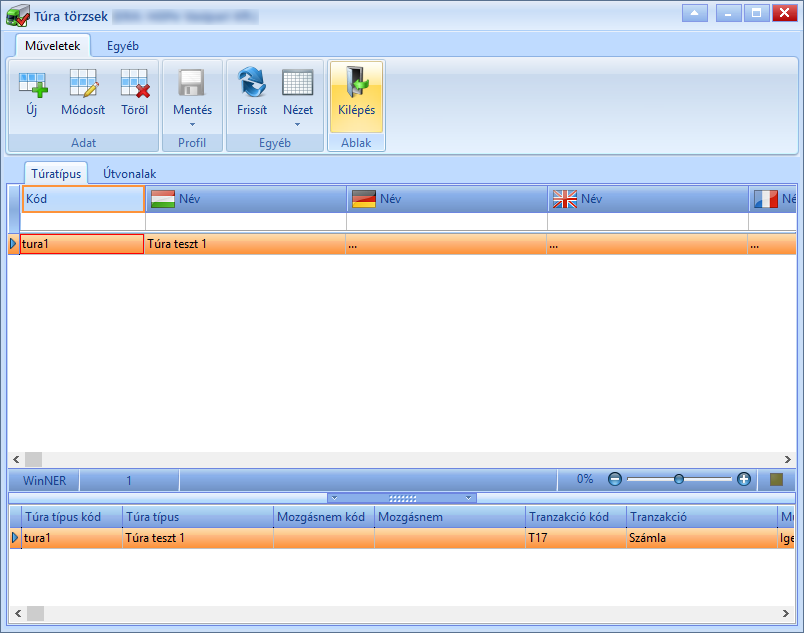804x633 pixels.
Task: Click the British flag Név column header
Action: (x=648, y=199)
